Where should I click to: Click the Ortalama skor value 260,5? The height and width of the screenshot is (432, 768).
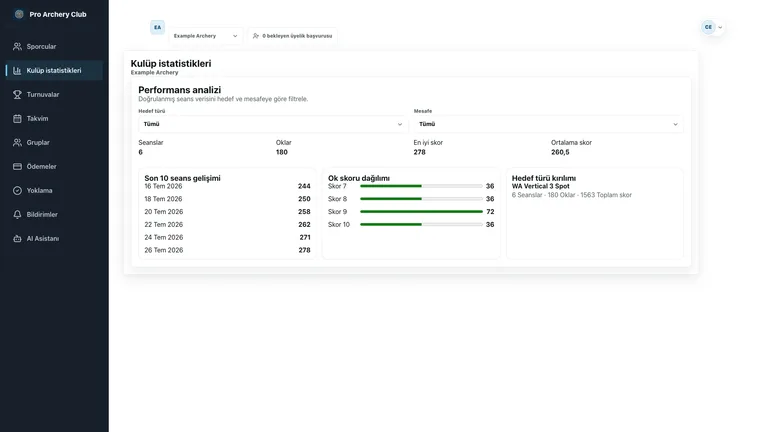click(560, 152)
